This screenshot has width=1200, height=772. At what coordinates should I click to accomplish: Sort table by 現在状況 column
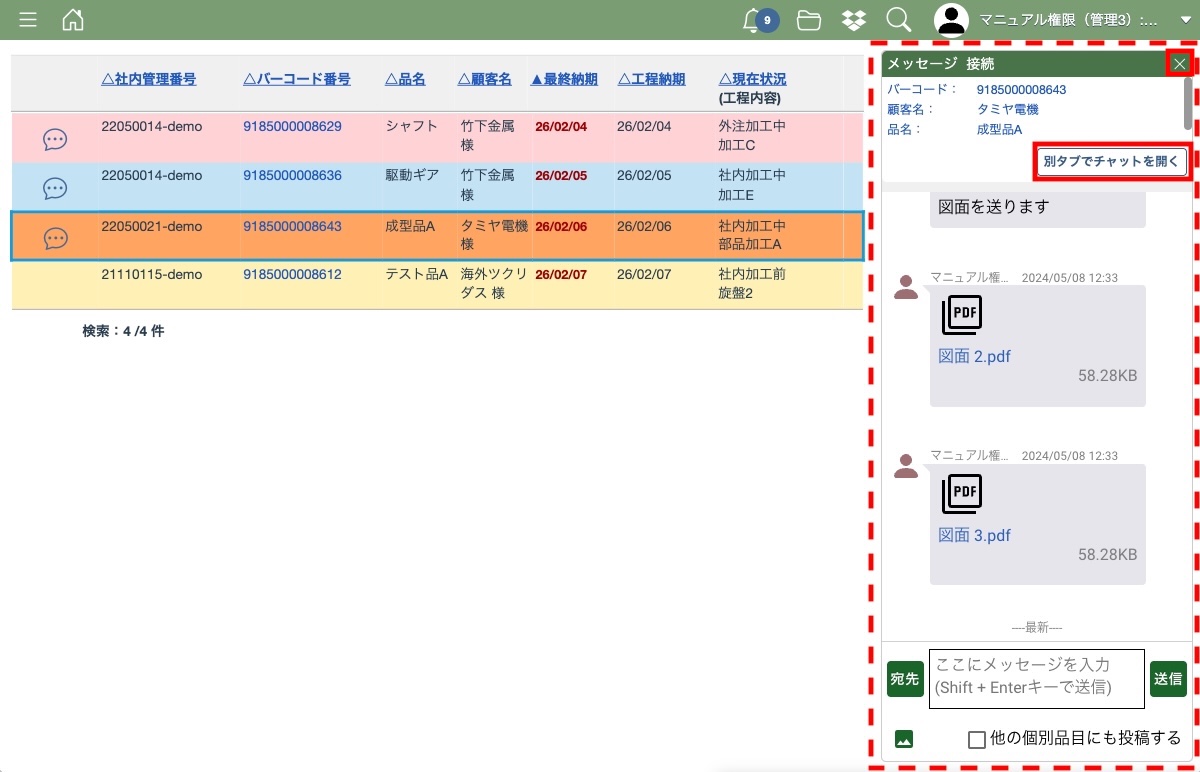[753, 79]
